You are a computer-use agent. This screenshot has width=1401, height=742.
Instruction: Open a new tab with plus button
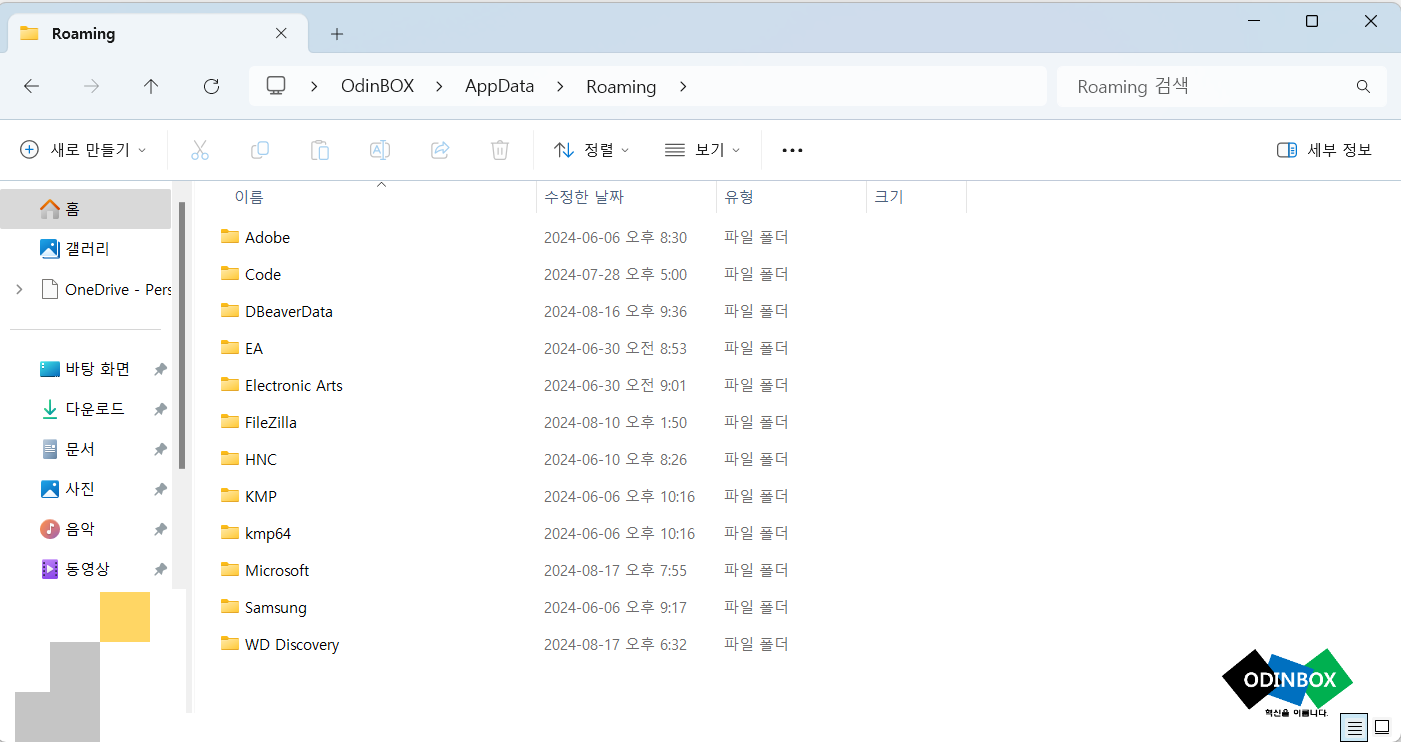(337, 34)
